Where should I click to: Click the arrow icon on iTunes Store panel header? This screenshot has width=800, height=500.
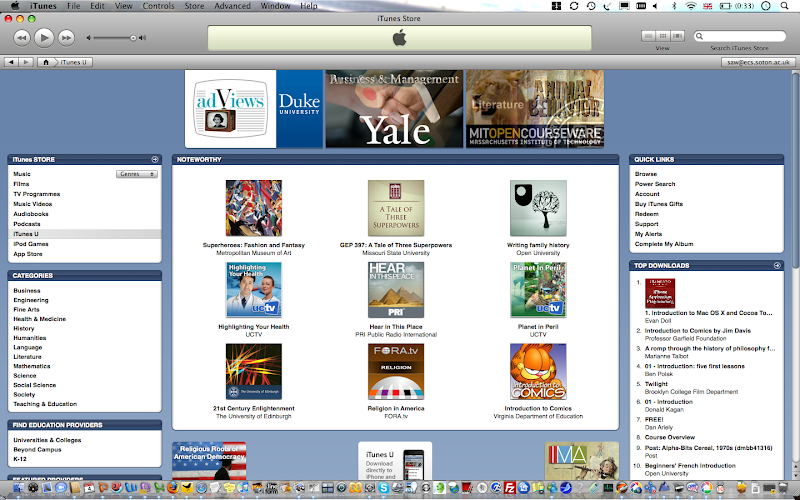[x=155, y=159]
